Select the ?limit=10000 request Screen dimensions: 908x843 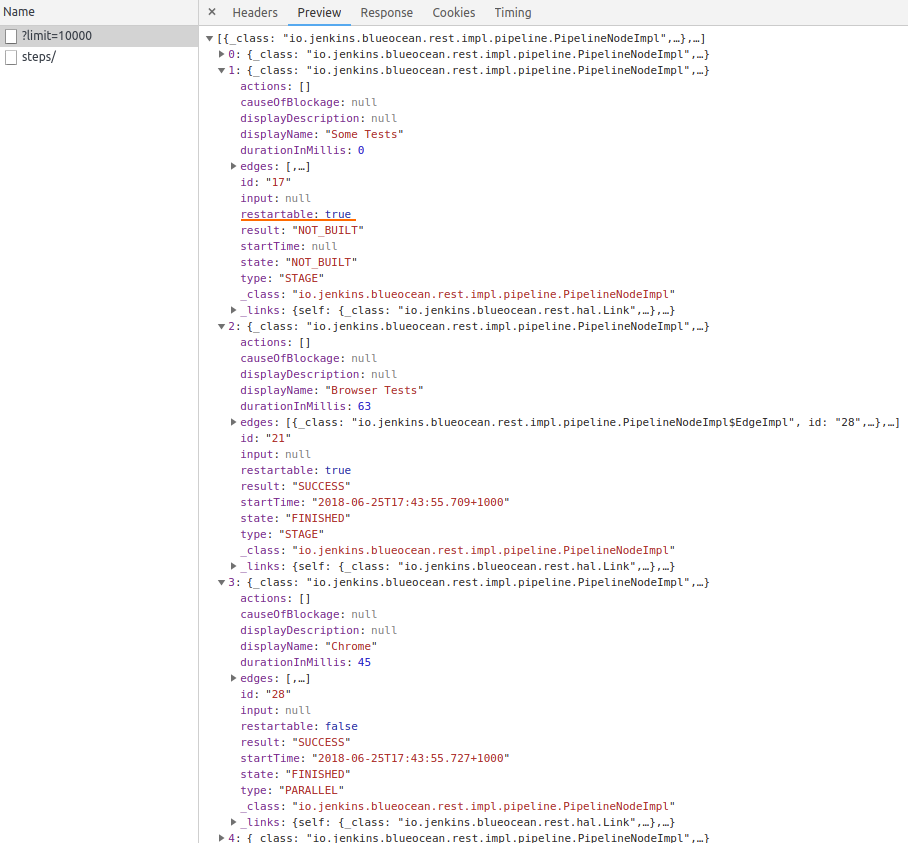(x=56, y=36)
